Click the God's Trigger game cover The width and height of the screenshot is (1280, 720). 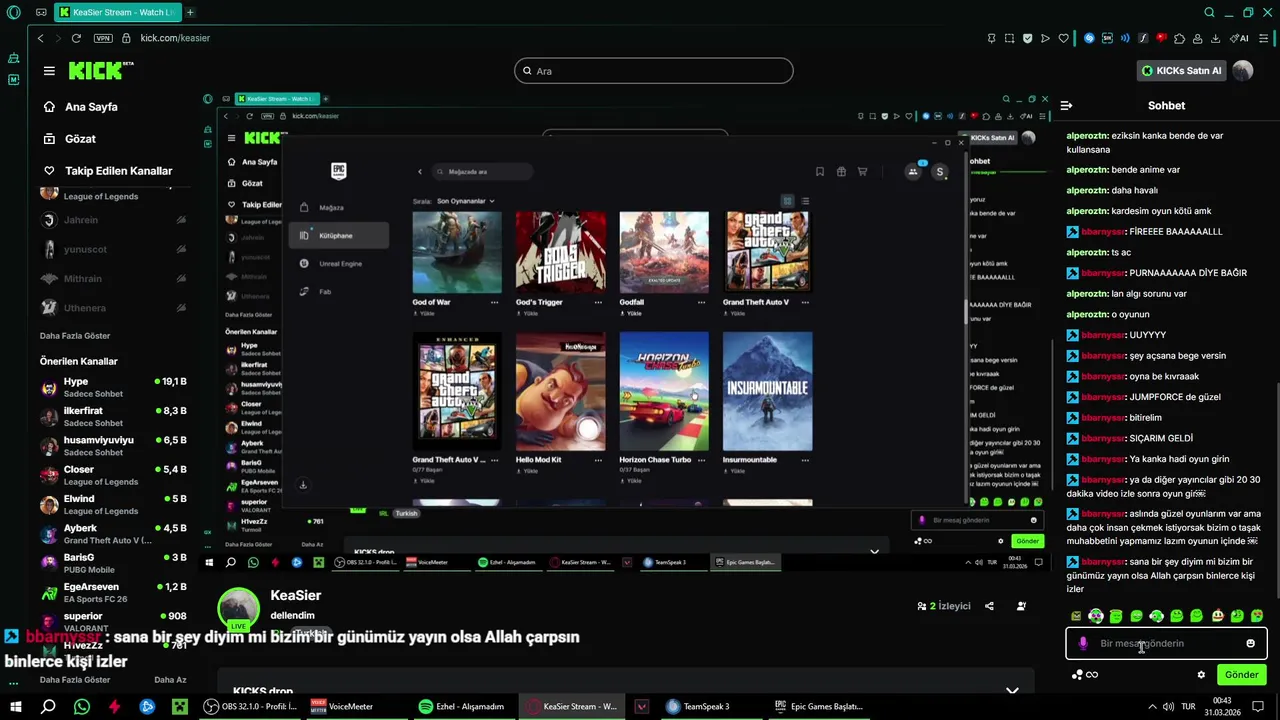560,252
